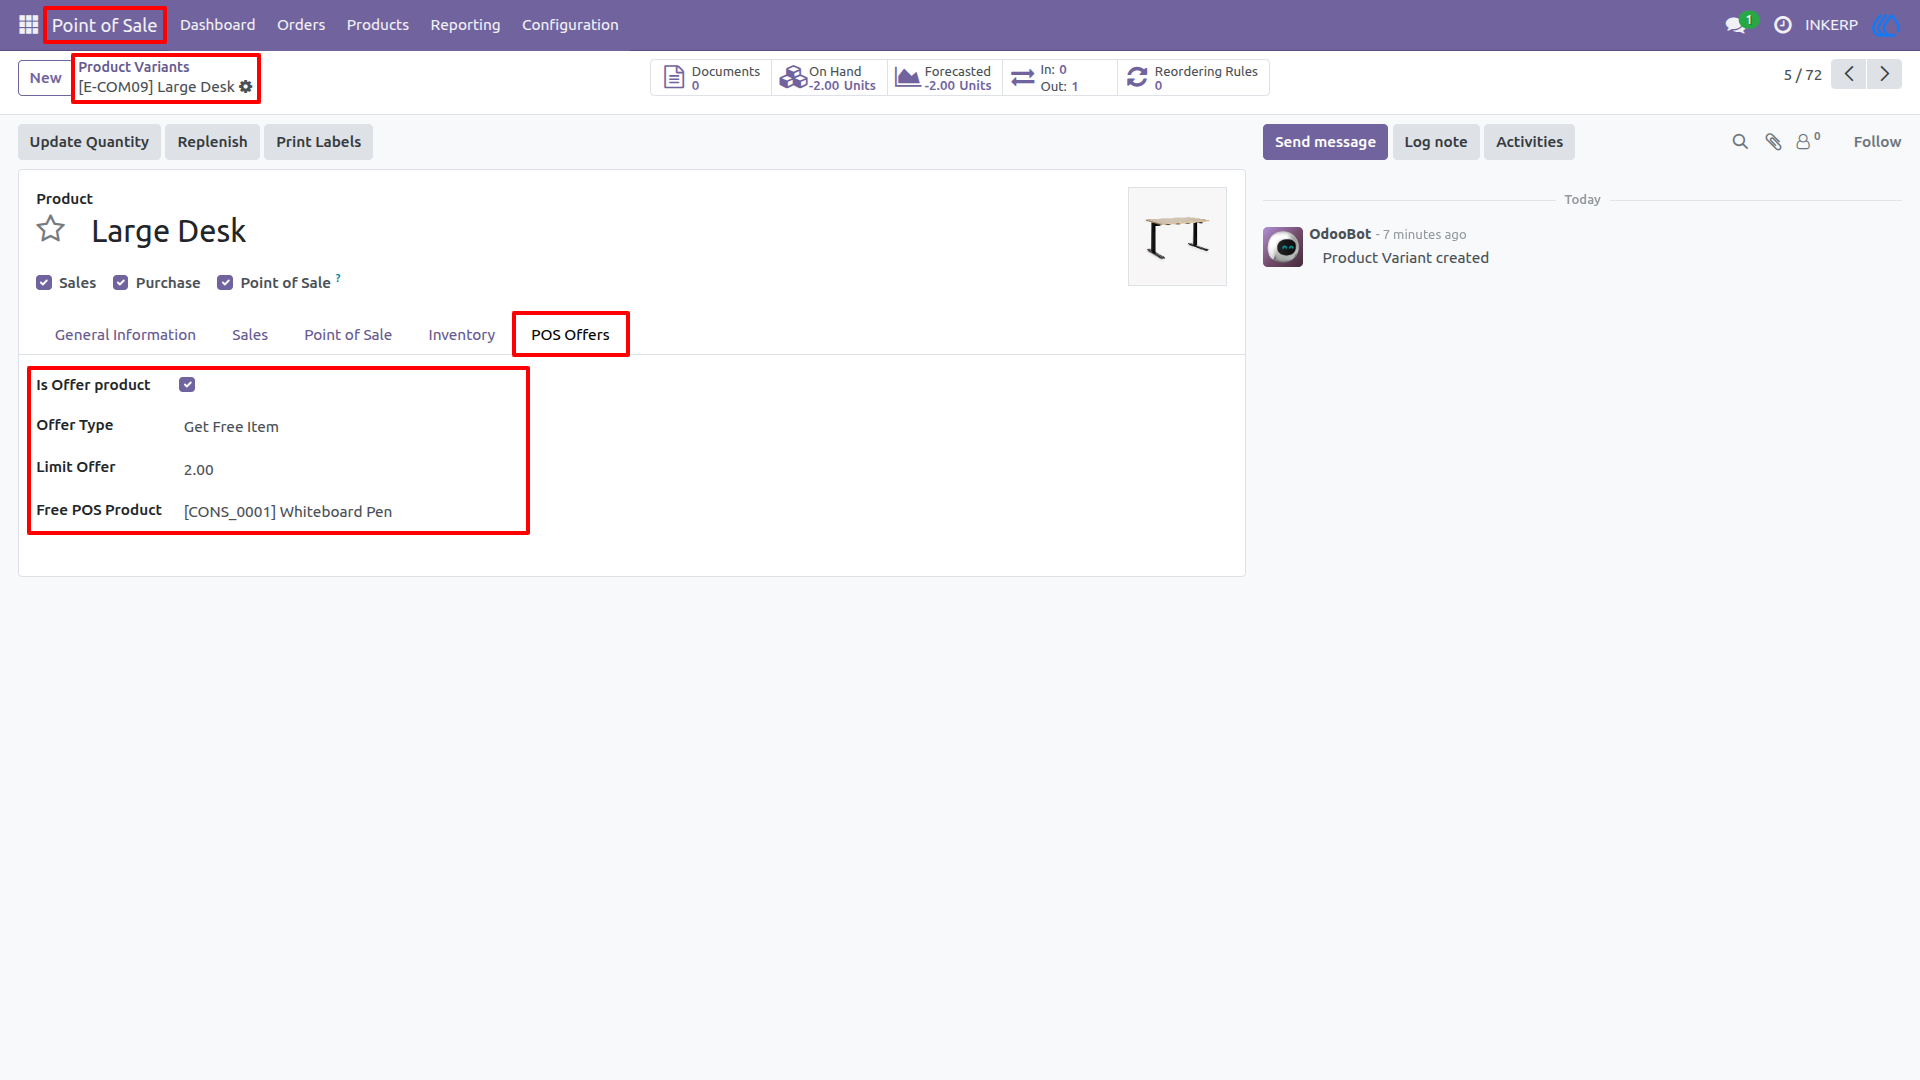
Task: Open the Products menu
Action: pyautogui.click(x=377, y=25)
